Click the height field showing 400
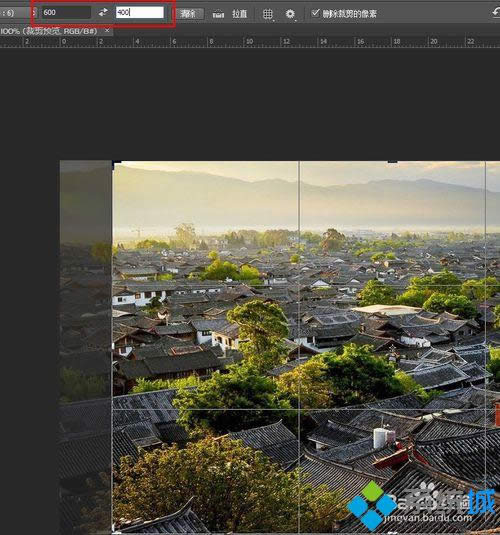The image size is (500, 535). (x=140, y=13)
